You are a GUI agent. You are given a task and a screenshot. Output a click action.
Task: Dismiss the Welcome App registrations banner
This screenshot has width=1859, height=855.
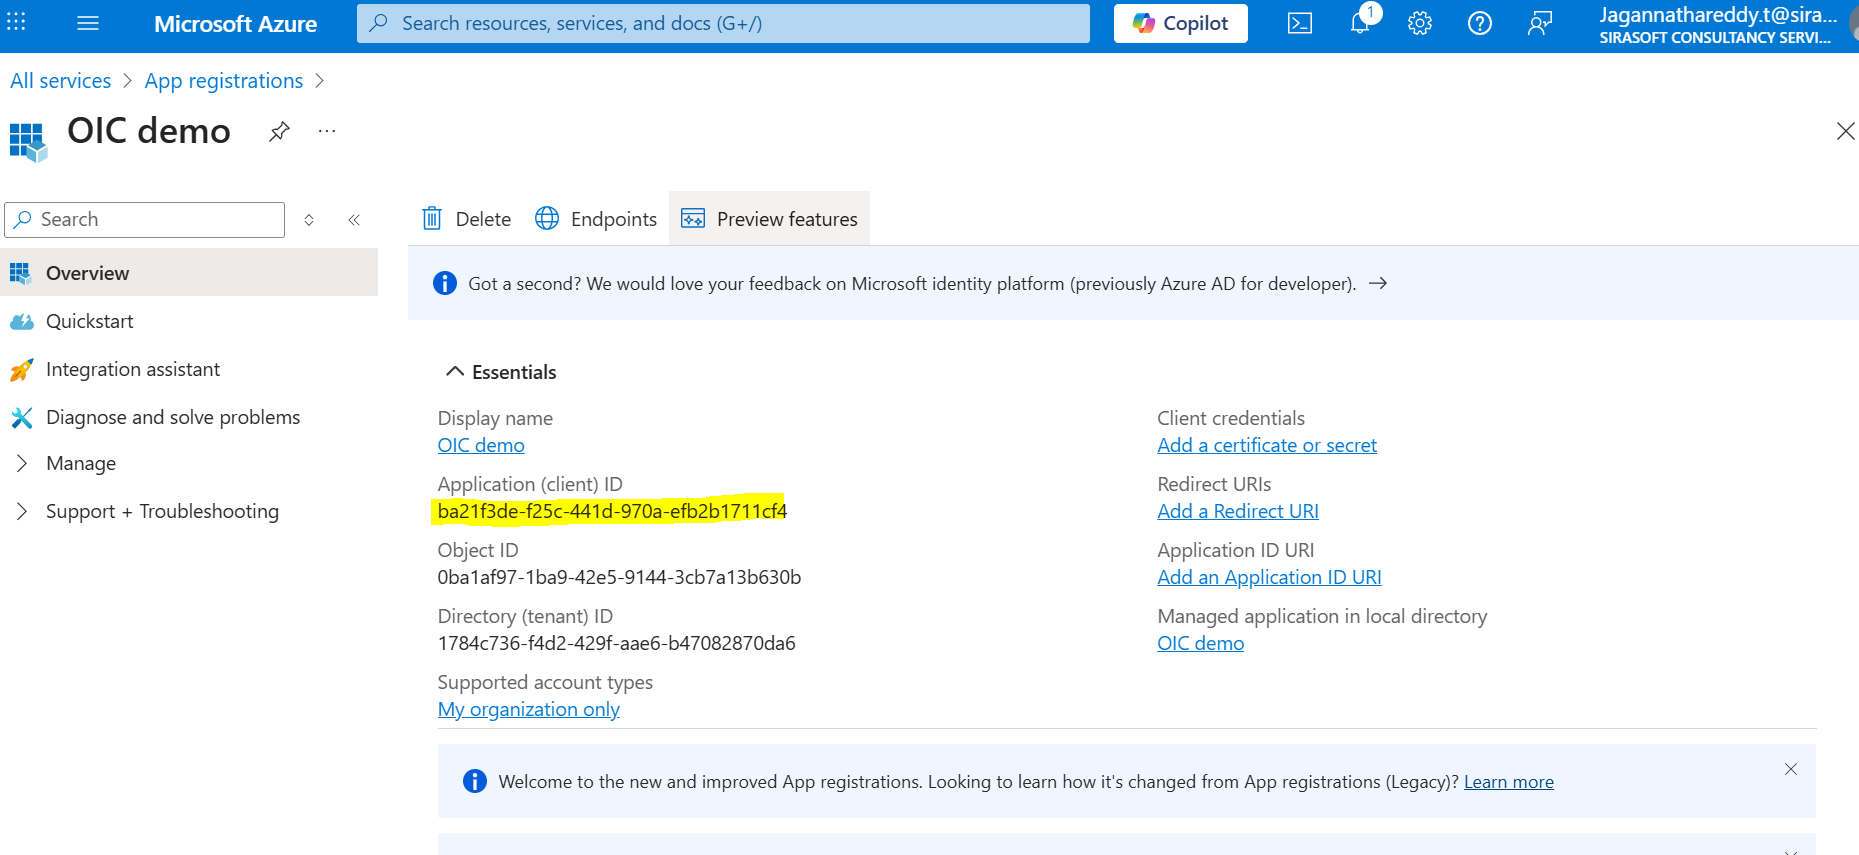(1790, 769)
